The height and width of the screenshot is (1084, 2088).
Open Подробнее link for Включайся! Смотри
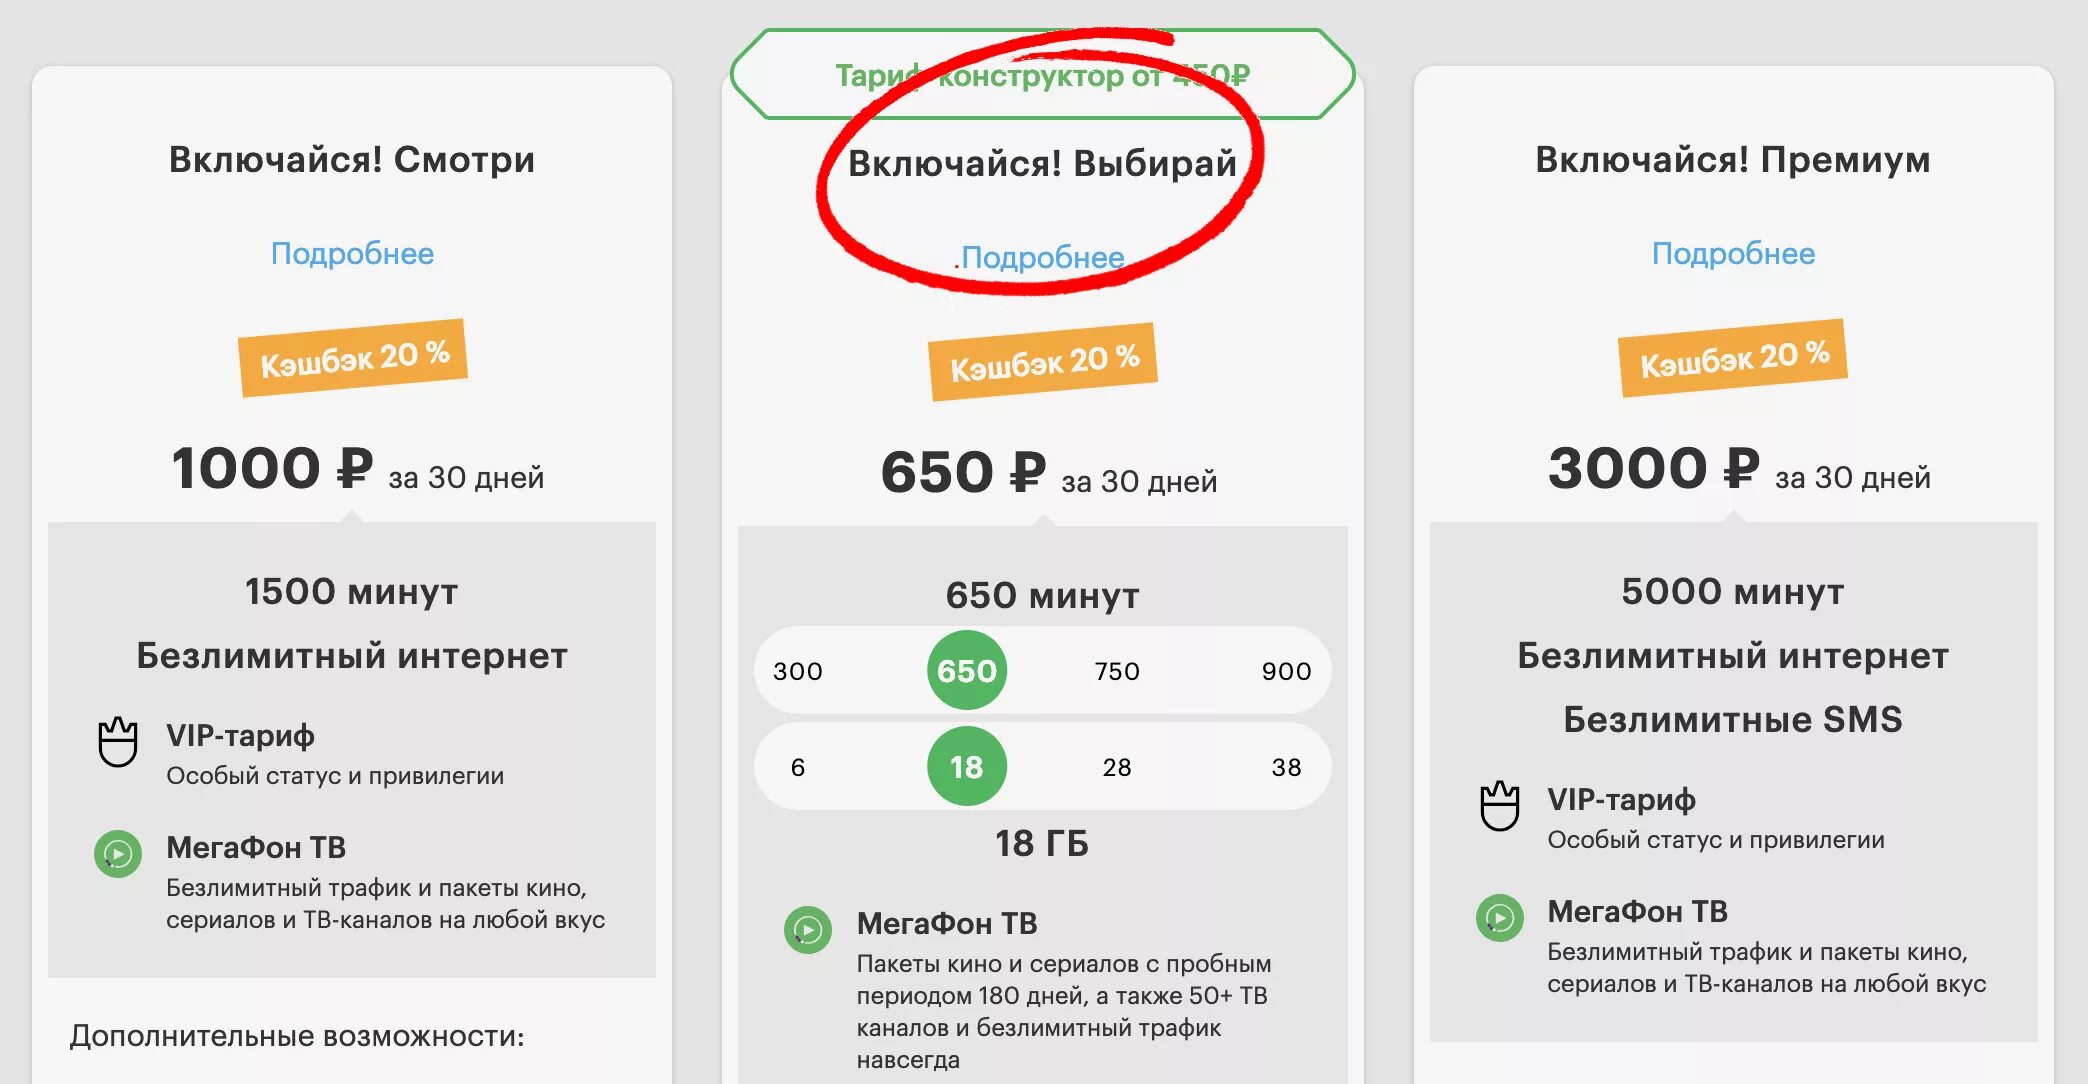(x=345, y=255)
